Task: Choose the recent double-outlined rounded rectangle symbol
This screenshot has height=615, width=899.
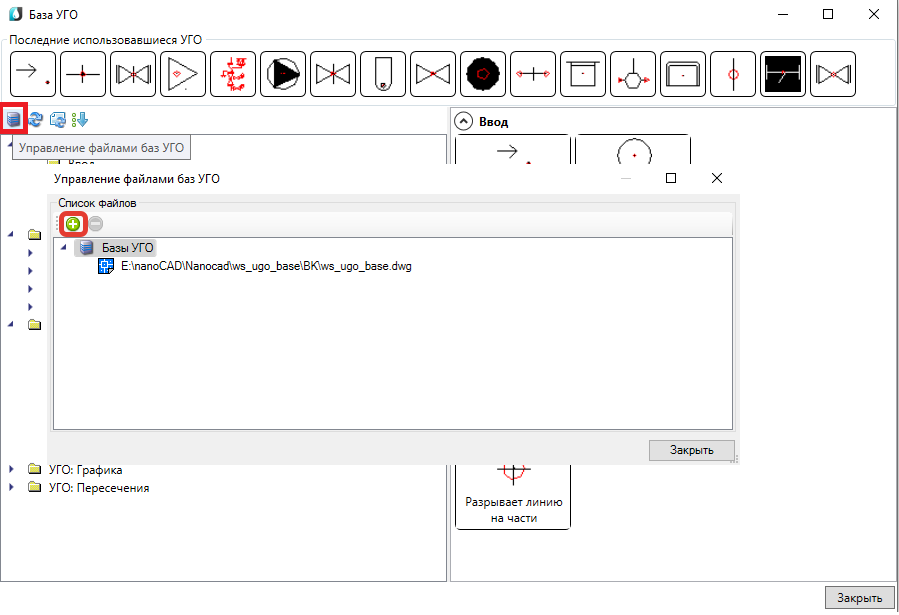Action: pos(683,74)
